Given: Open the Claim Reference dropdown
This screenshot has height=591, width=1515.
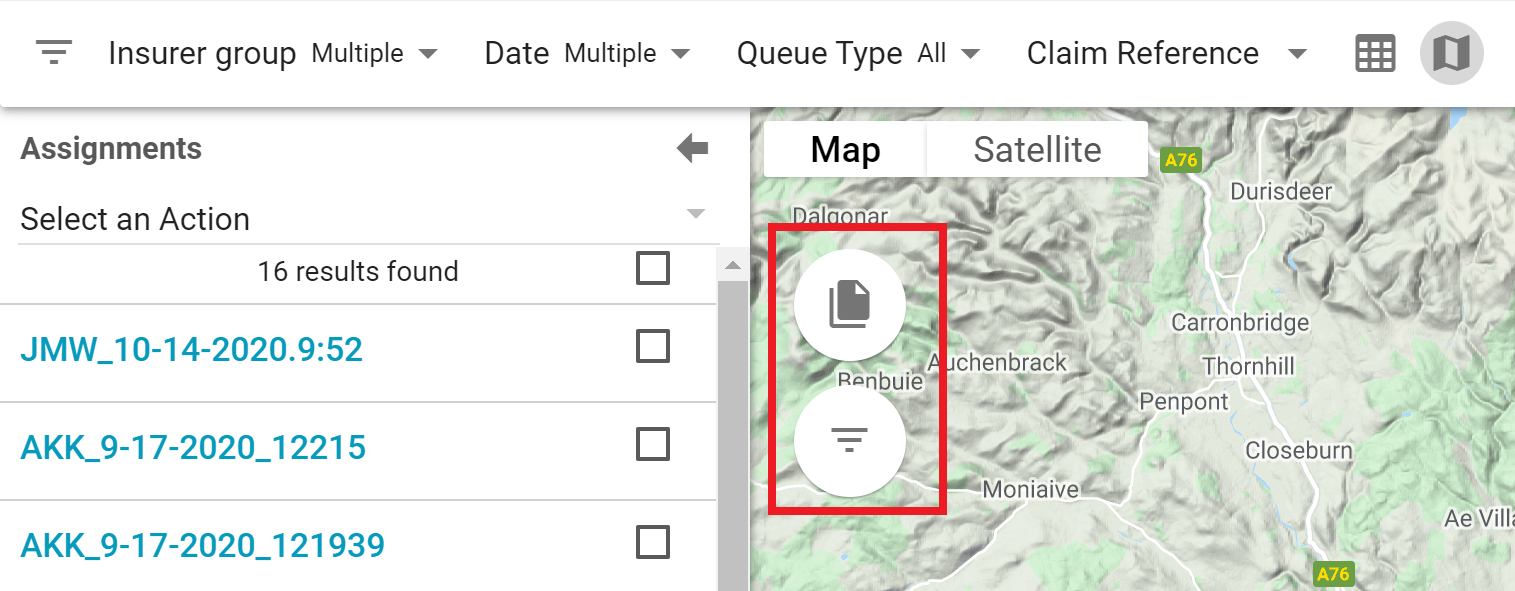Looking at the screenshot, I should (x=1297, y=55).
